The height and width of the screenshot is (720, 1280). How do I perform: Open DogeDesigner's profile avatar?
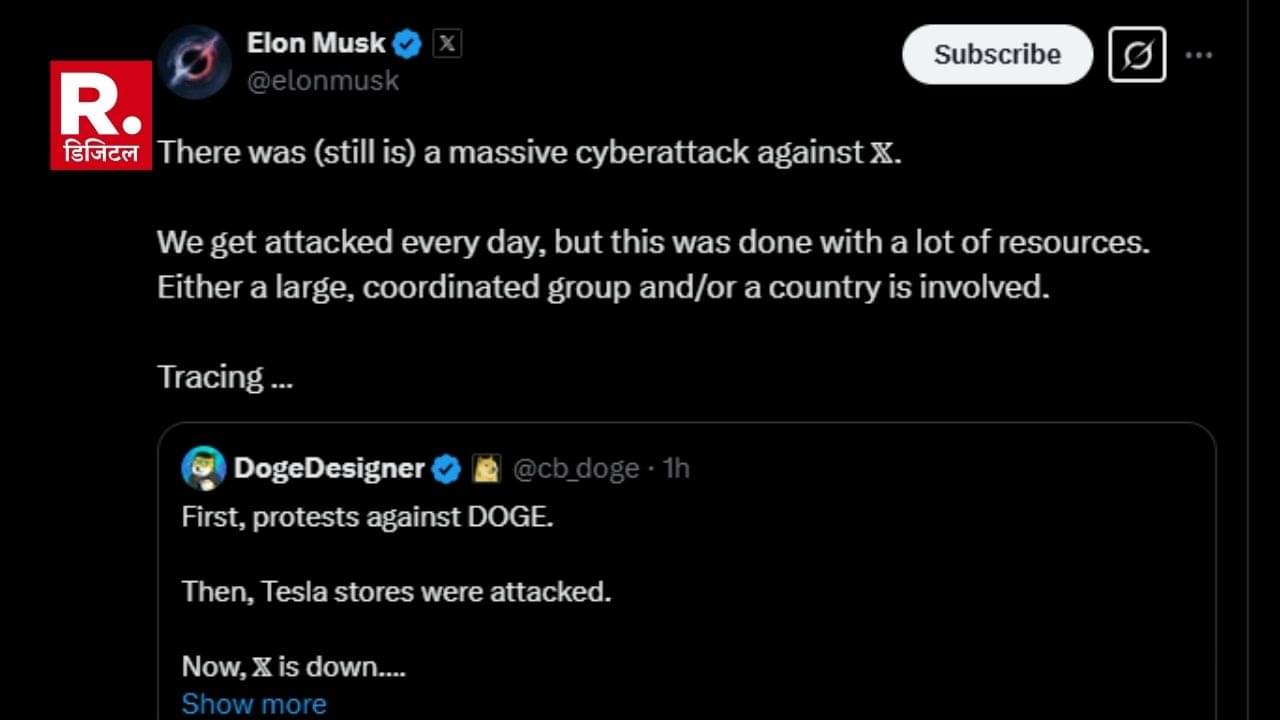pos(203,468)
